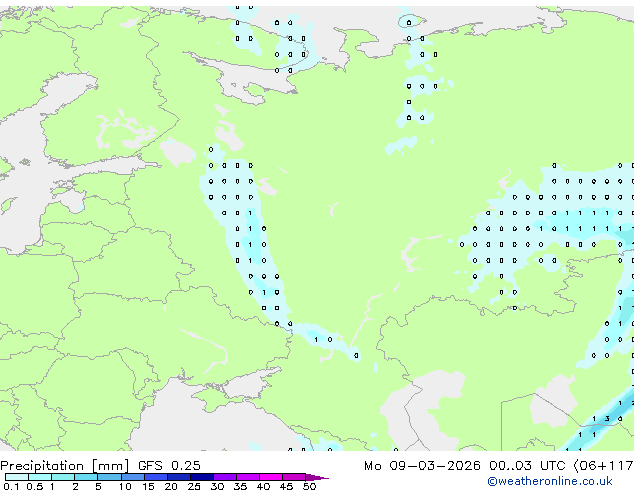Pick the 1–2 mm legend color swatch
634x490 pixels.
pyautogui.click(x=63, y=477)
